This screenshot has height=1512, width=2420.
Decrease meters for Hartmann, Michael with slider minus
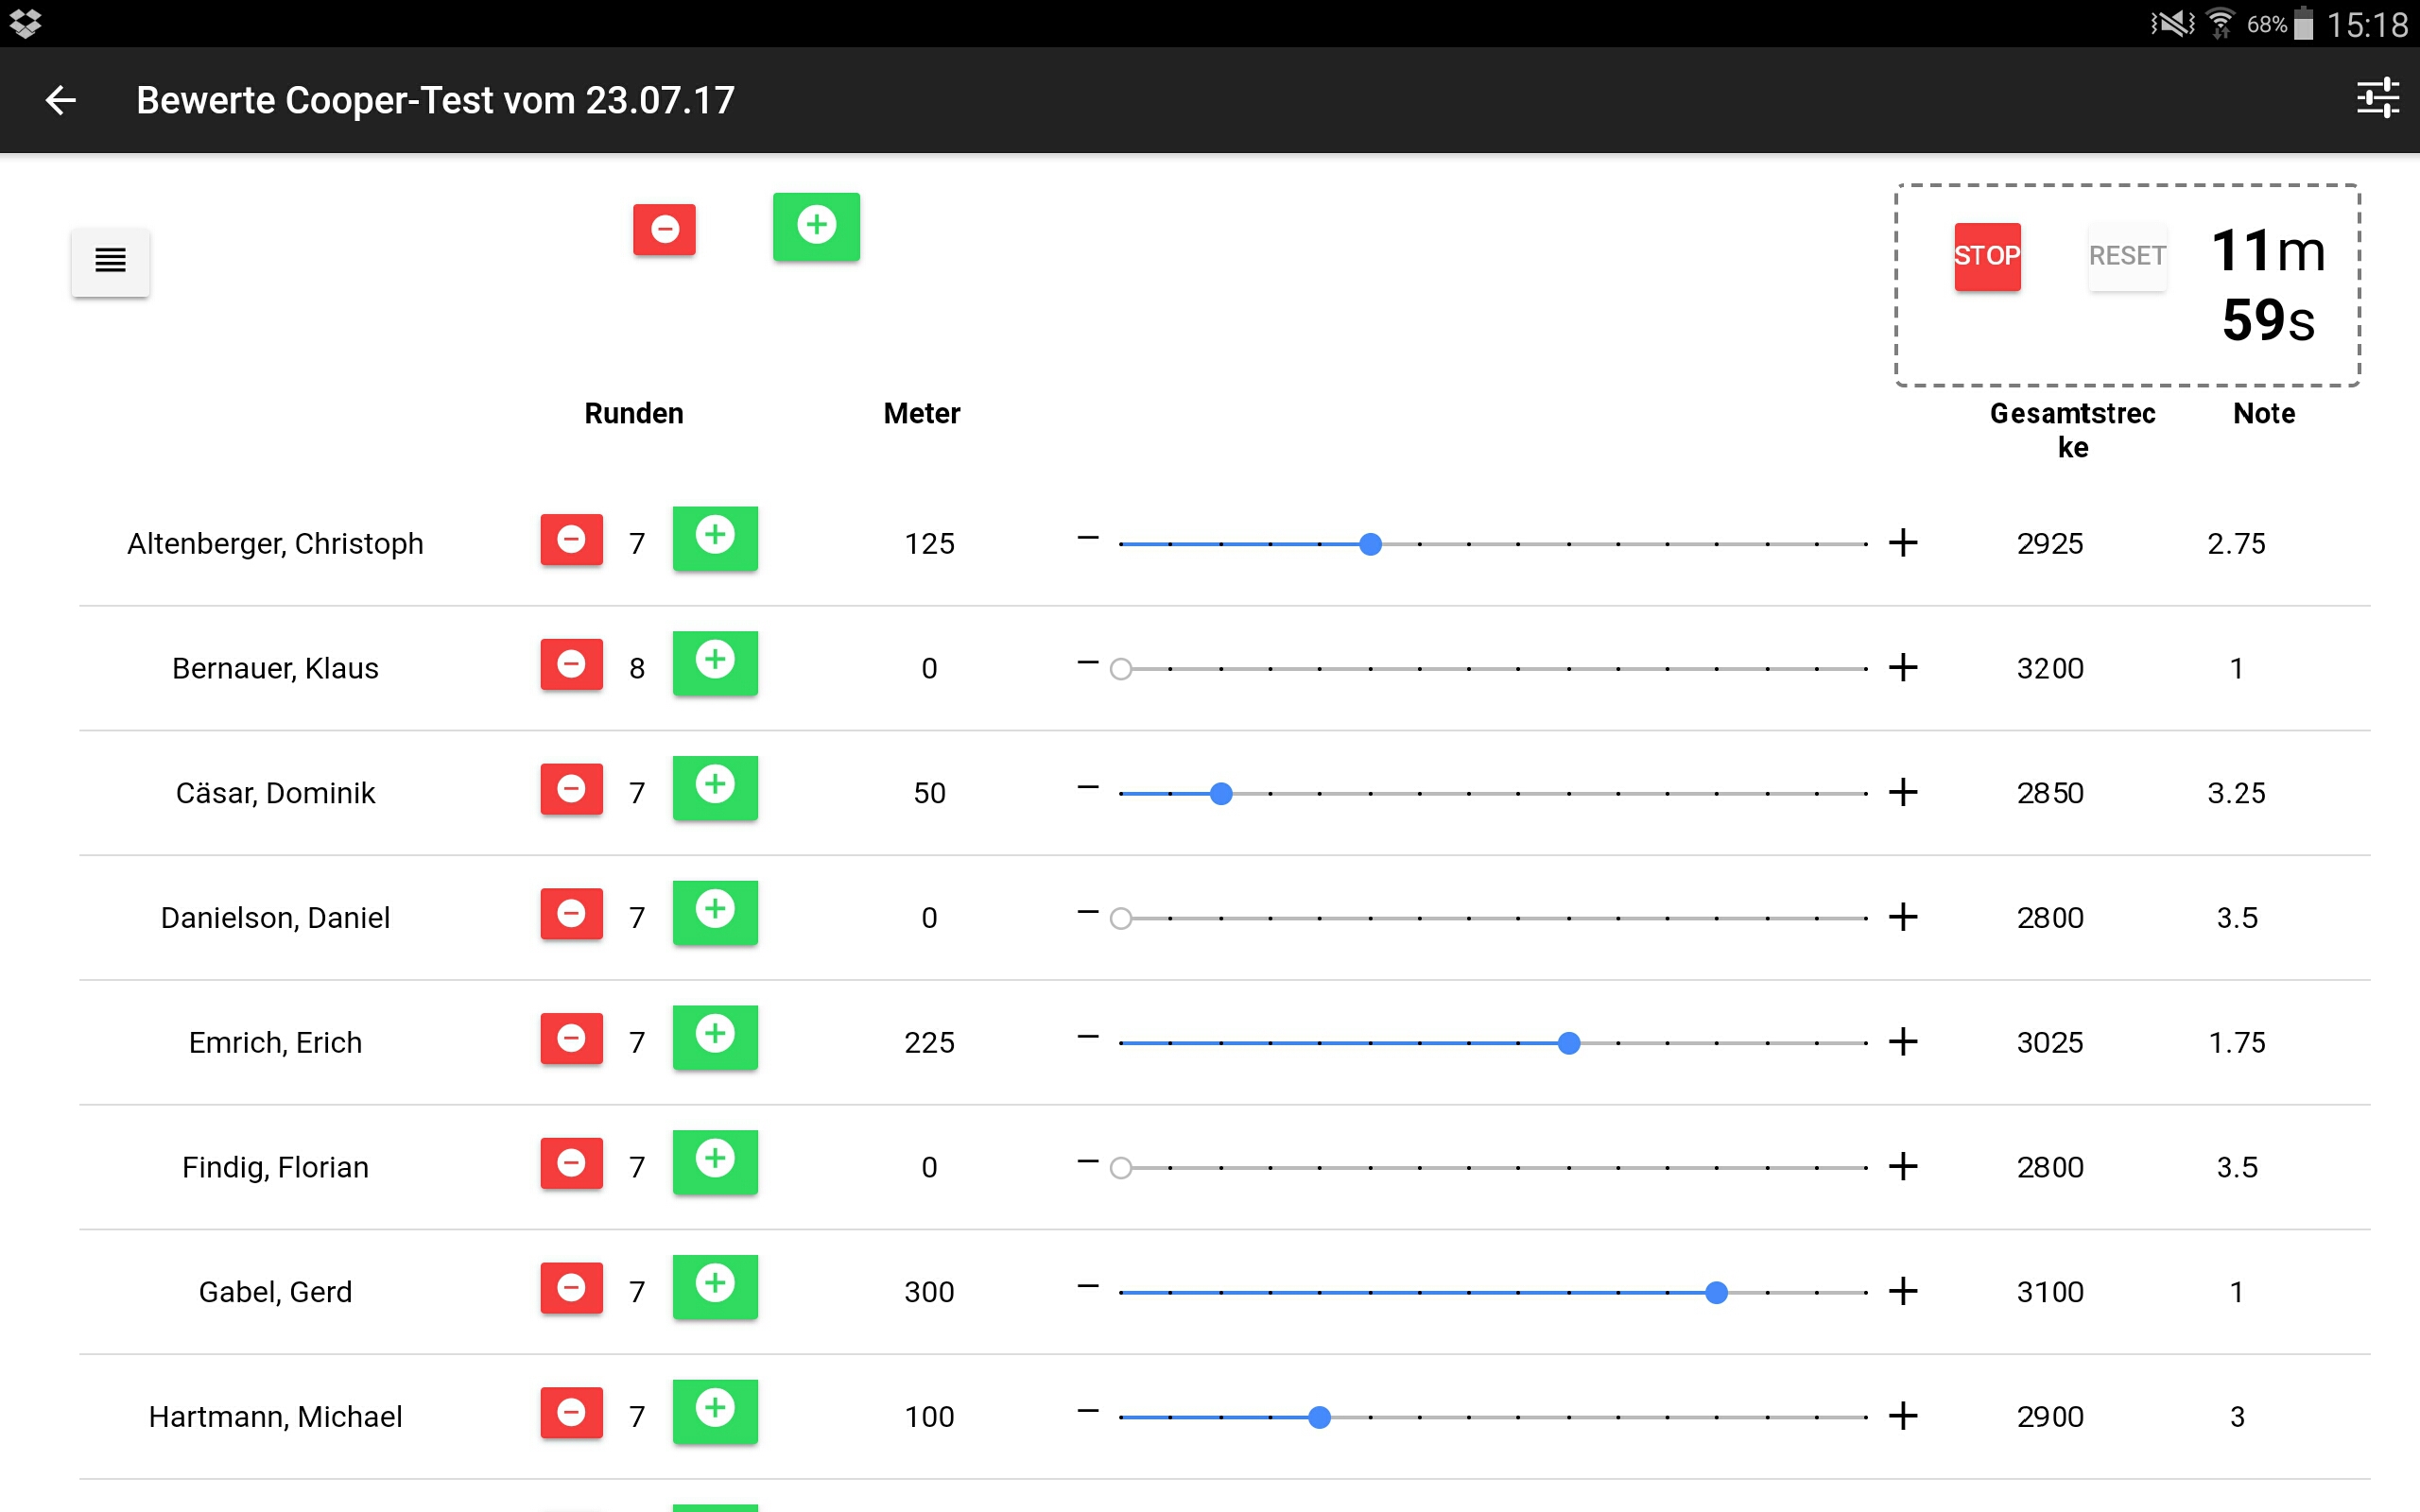pyautogui.click(x=1088, y=1412)
